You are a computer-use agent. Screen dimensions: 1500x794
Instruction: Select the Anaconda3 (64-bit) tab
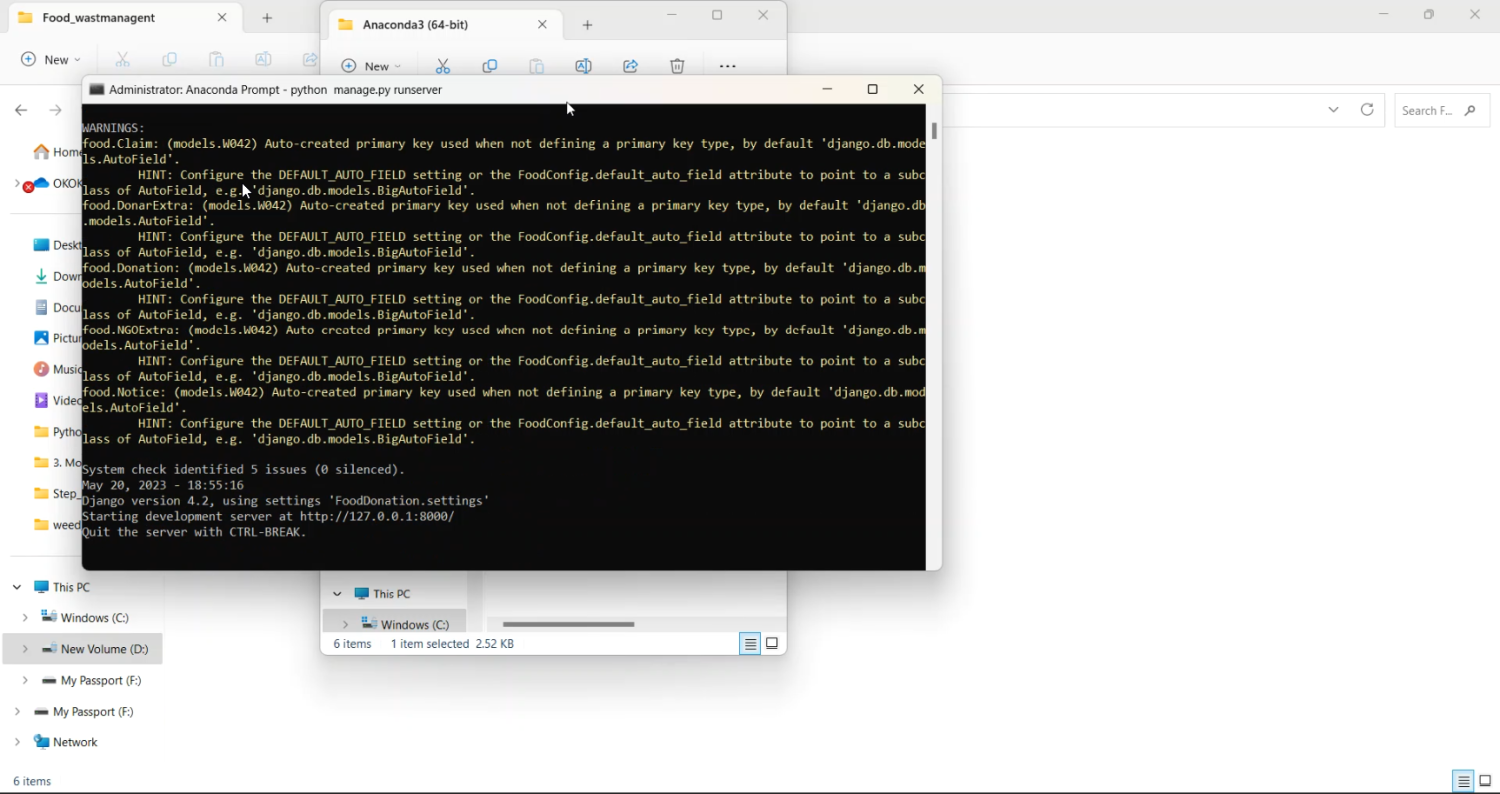pos(443,25)
